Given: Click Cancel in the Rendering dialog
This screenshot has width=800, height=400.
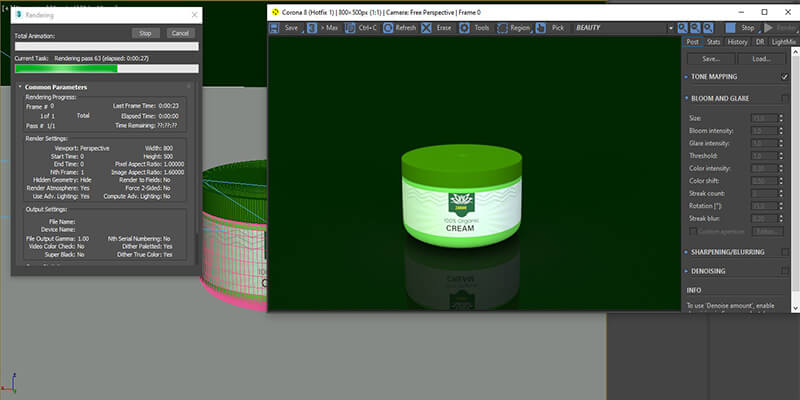Looking at the screenshot, I should (180, 33).
